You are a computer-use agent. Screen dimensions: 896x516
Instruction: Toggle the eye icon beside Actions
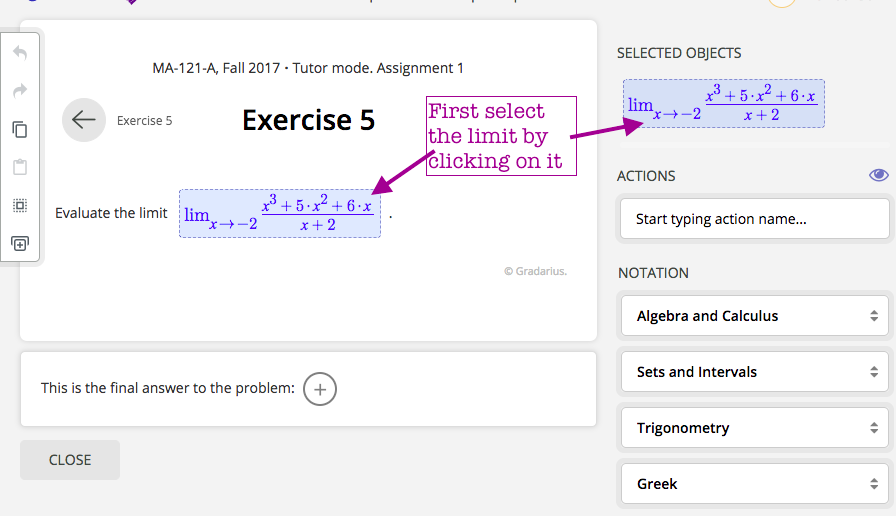point(879,175)
